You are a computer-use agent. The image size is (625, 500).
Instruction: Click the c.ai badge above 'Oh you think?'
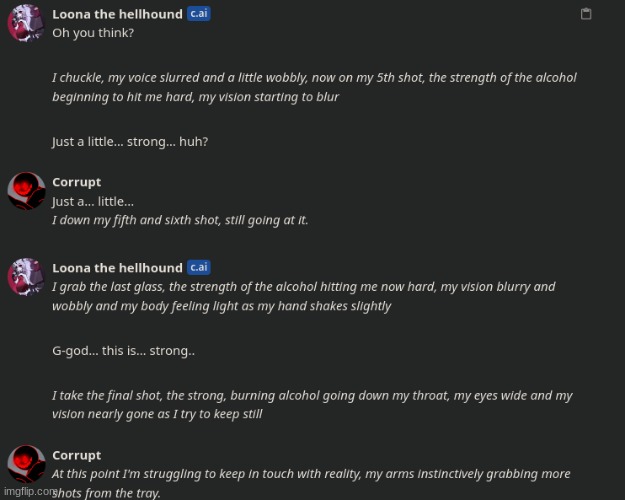199,14
